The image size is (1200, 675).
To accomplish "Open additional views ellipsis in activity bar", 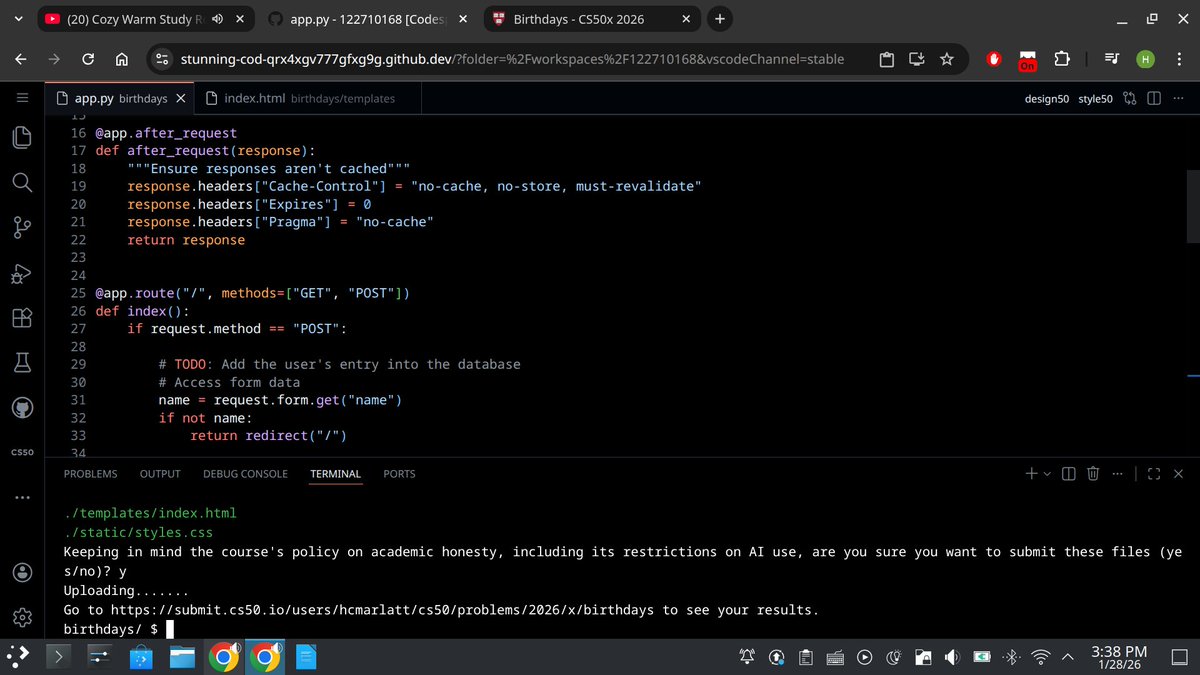I will [22, 497].
